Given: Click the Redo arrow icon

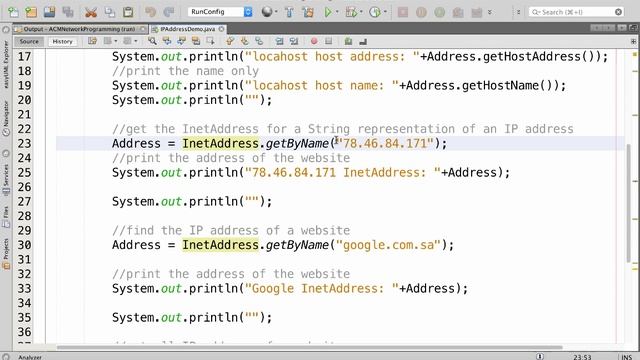Looking at the screenshot, I should tap(169, 12).
